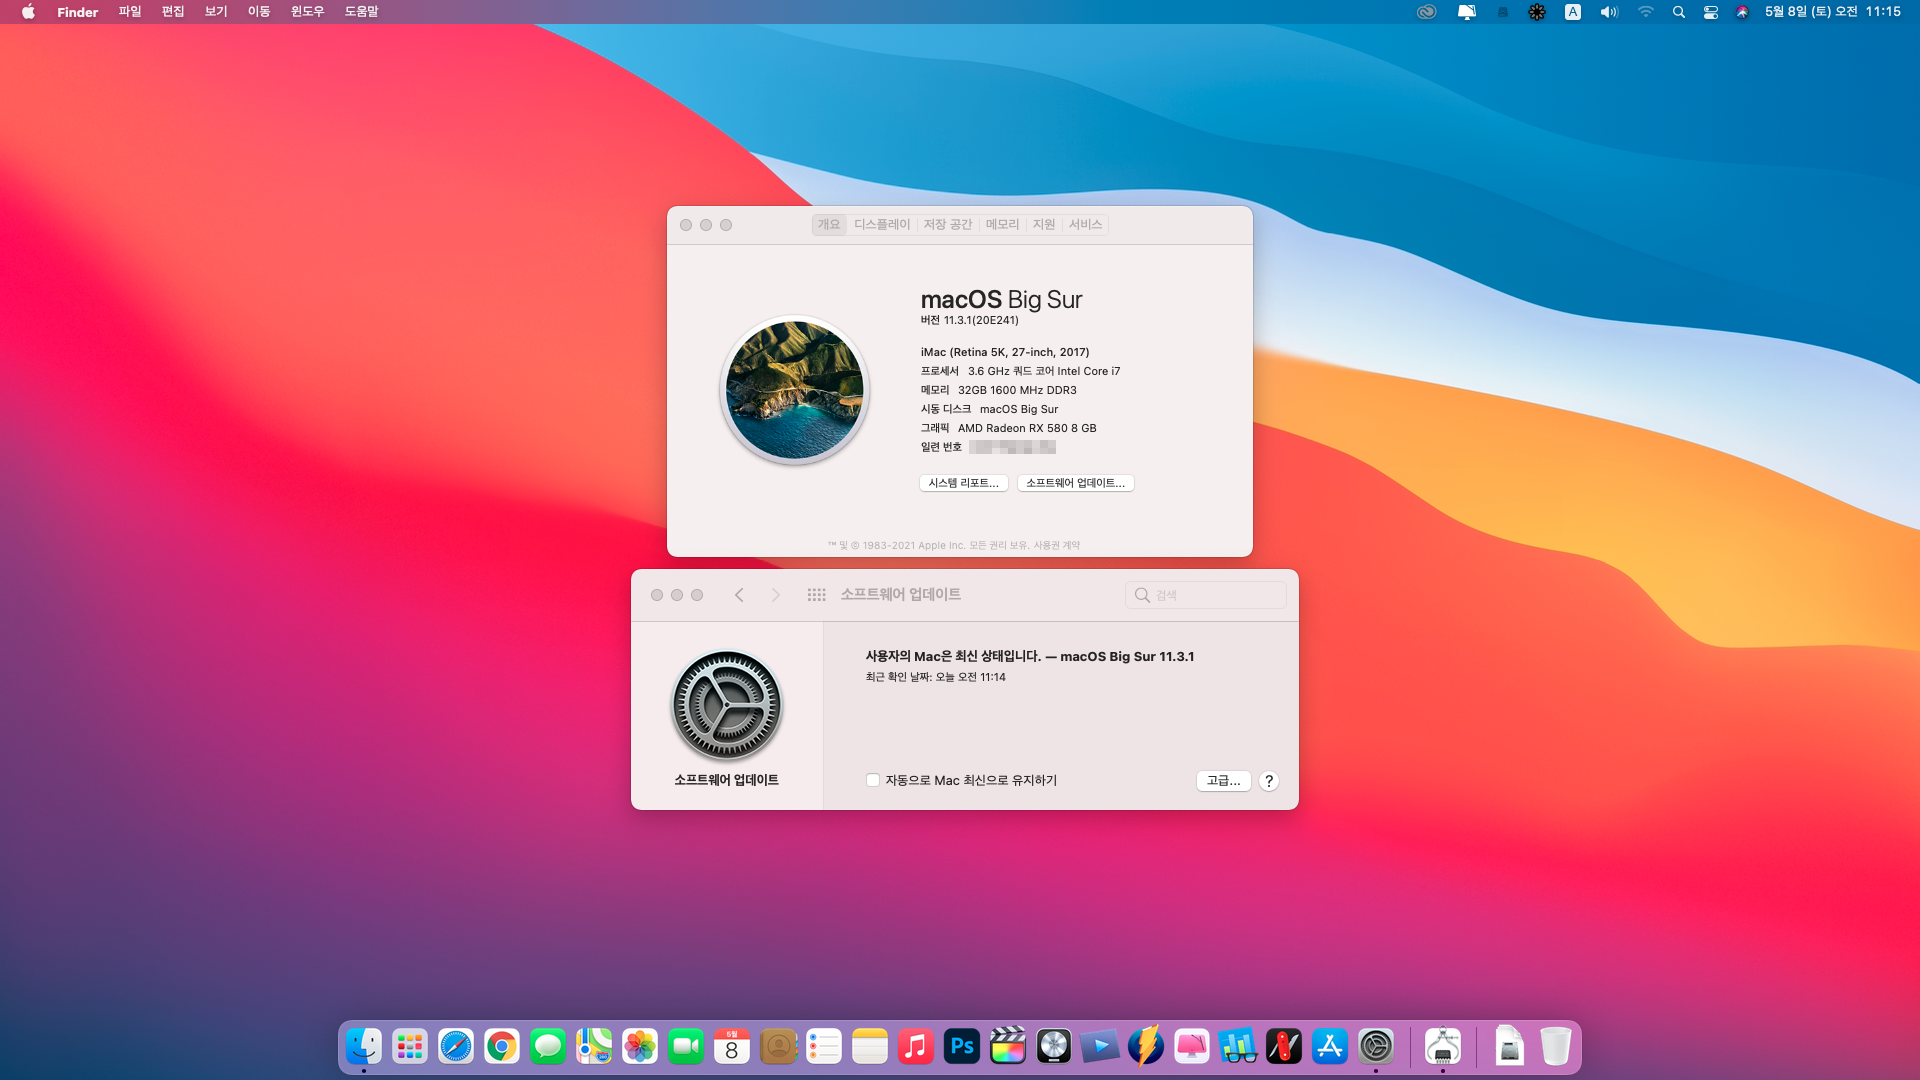Viewport: 1920px width, 1080px height.
Task: Select the 개요 tab
Action: [829, 225]
